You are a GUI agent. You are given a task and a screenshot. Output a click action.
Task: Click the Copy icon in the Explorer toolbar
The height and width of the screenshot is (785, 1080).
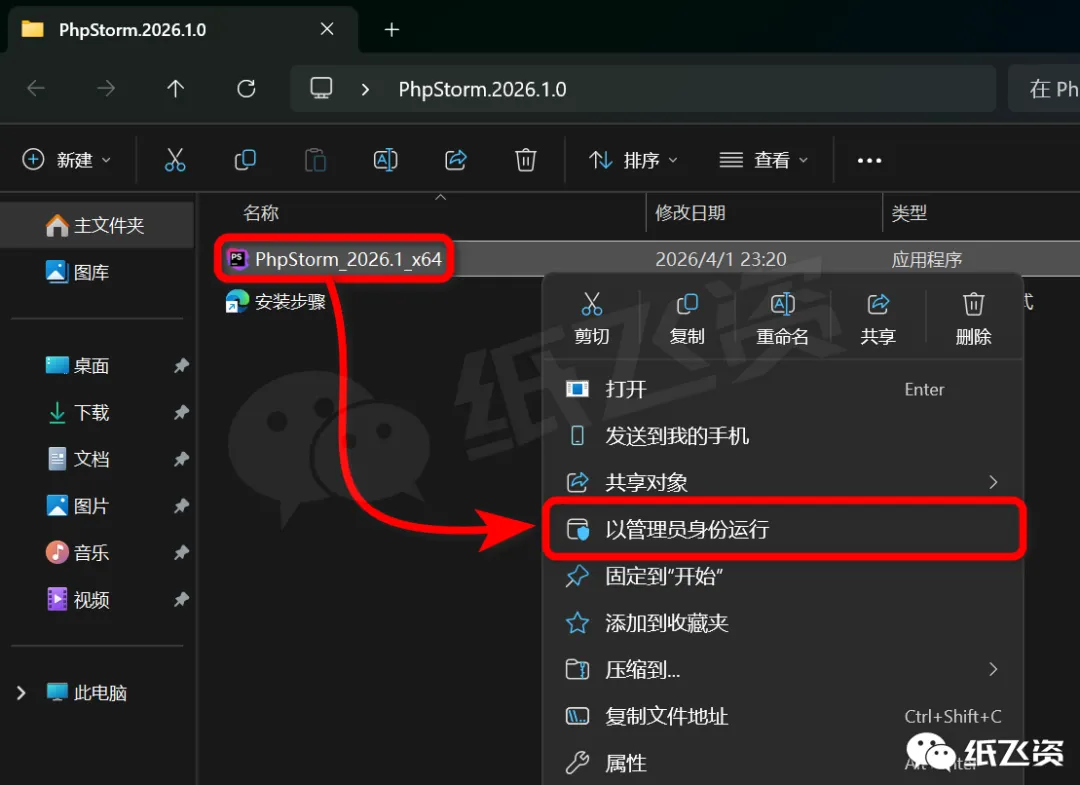pyautogui.click(x=245, y=160)
